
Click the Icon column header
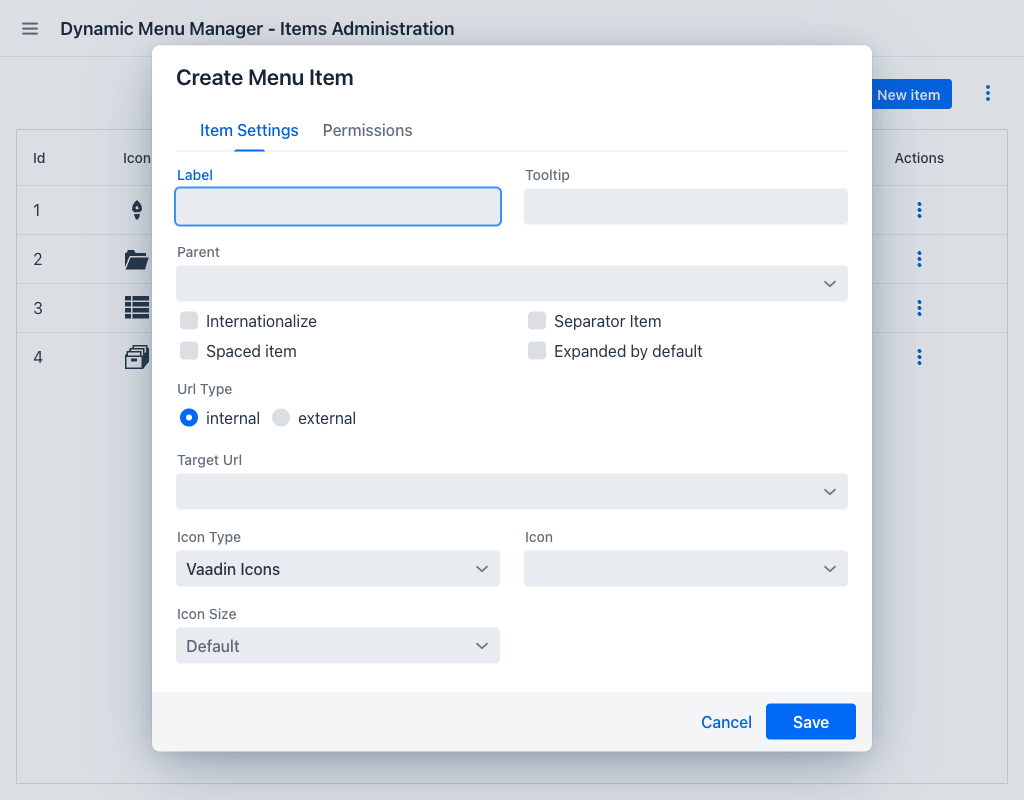click(x=136, y=158)
